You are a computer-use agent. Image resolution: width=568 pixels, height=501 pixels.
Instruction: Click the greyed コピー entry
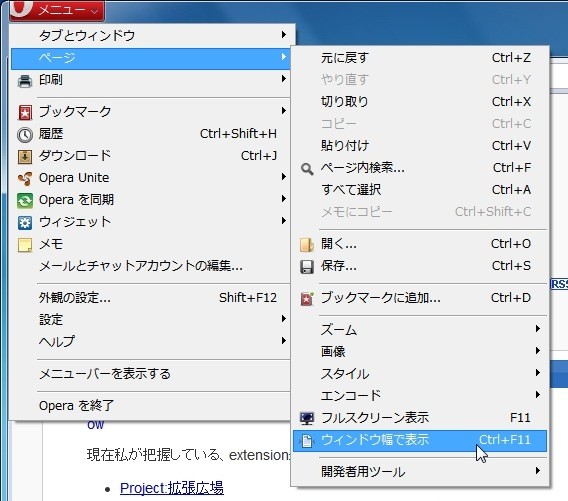[420, 124]
